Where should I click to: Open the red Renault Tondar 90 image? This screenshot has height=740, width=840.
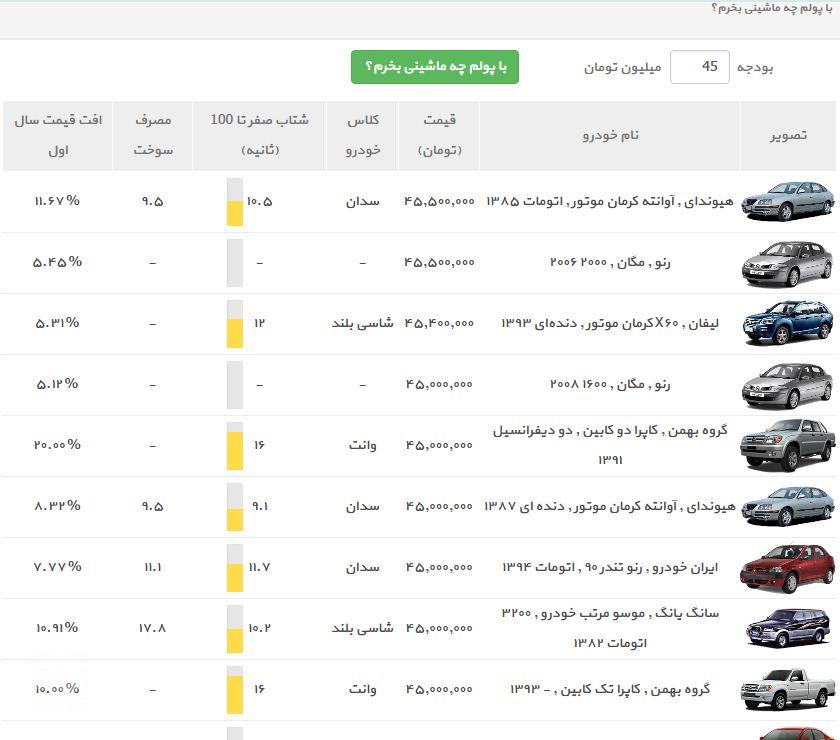pyautogui.click(x=787, y=568)
